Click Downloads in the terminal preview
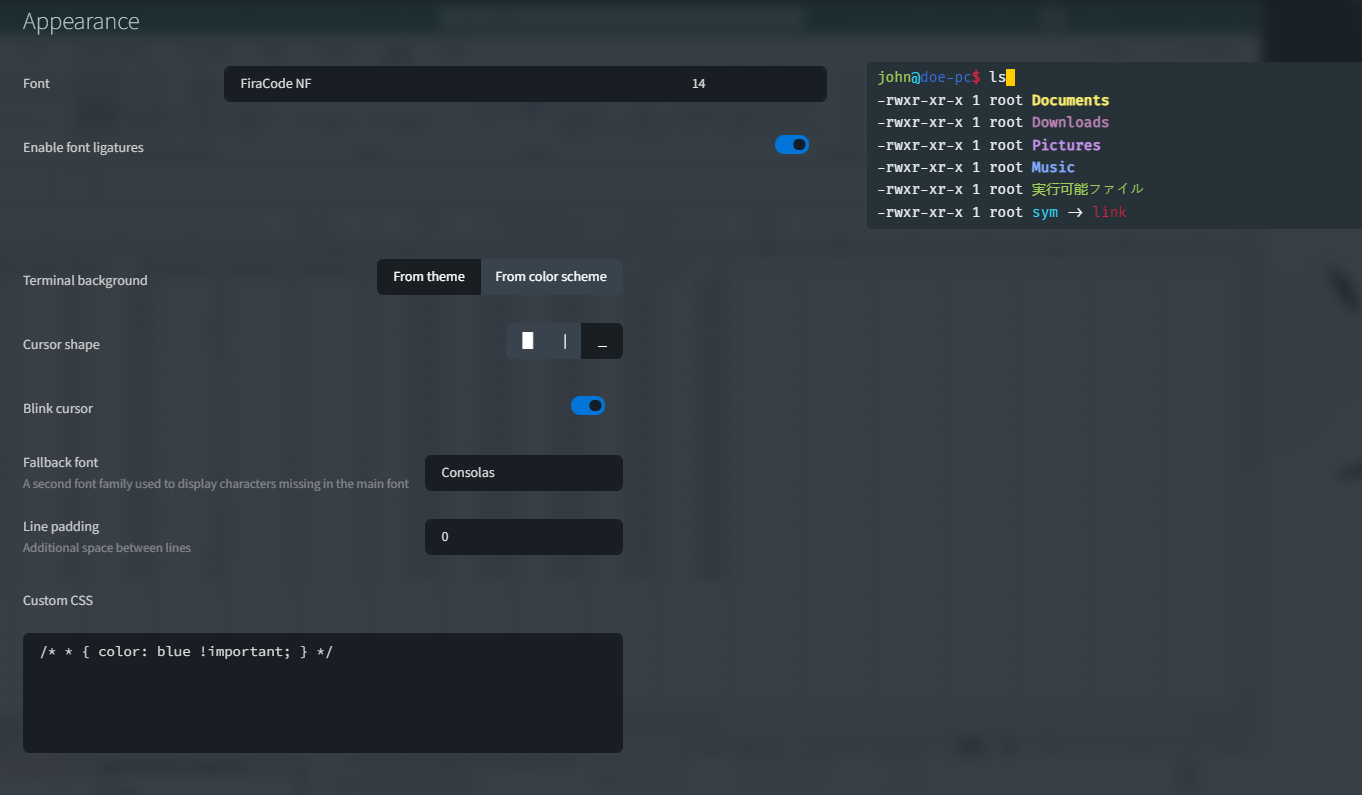This screenshot has height=795, width=1362. tap(1070, 122)
